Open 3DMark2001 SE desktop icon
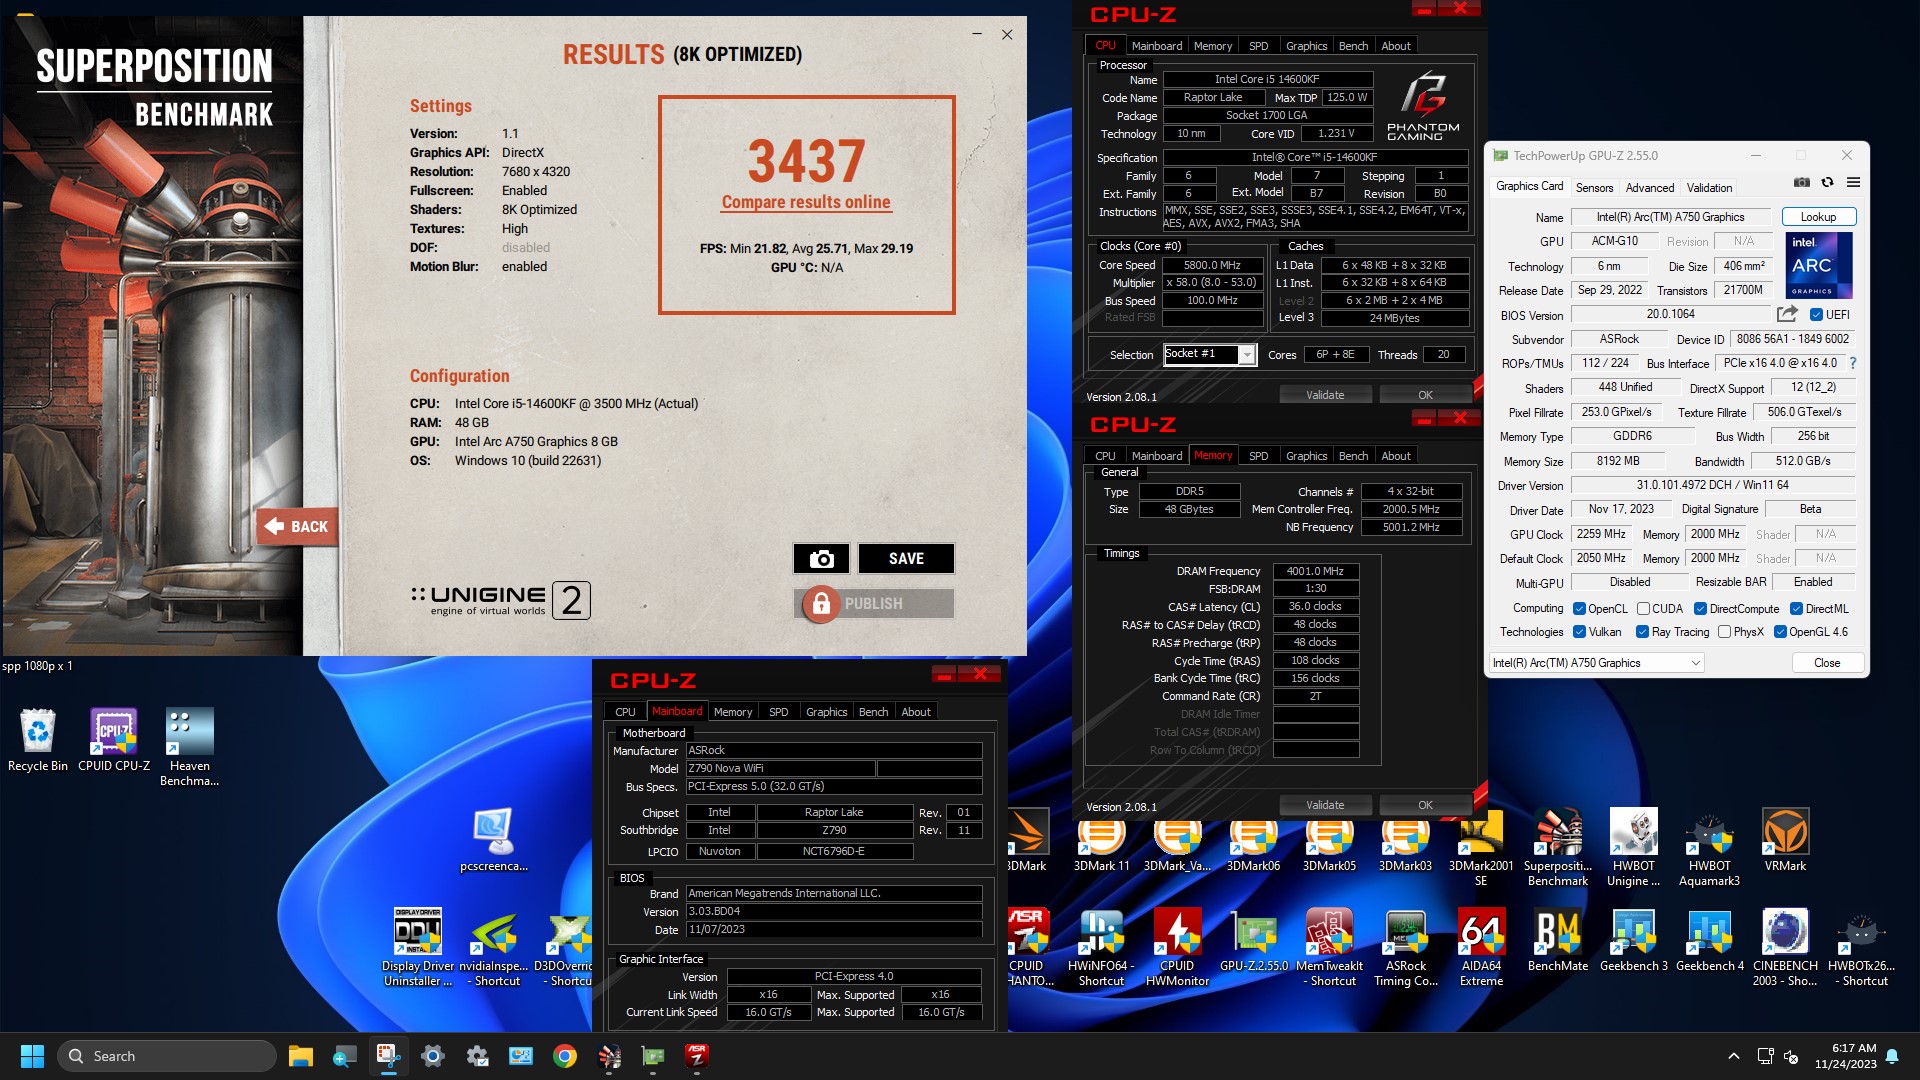This screenshot has width=1920, height=1080. click(x=1481, y=848)
